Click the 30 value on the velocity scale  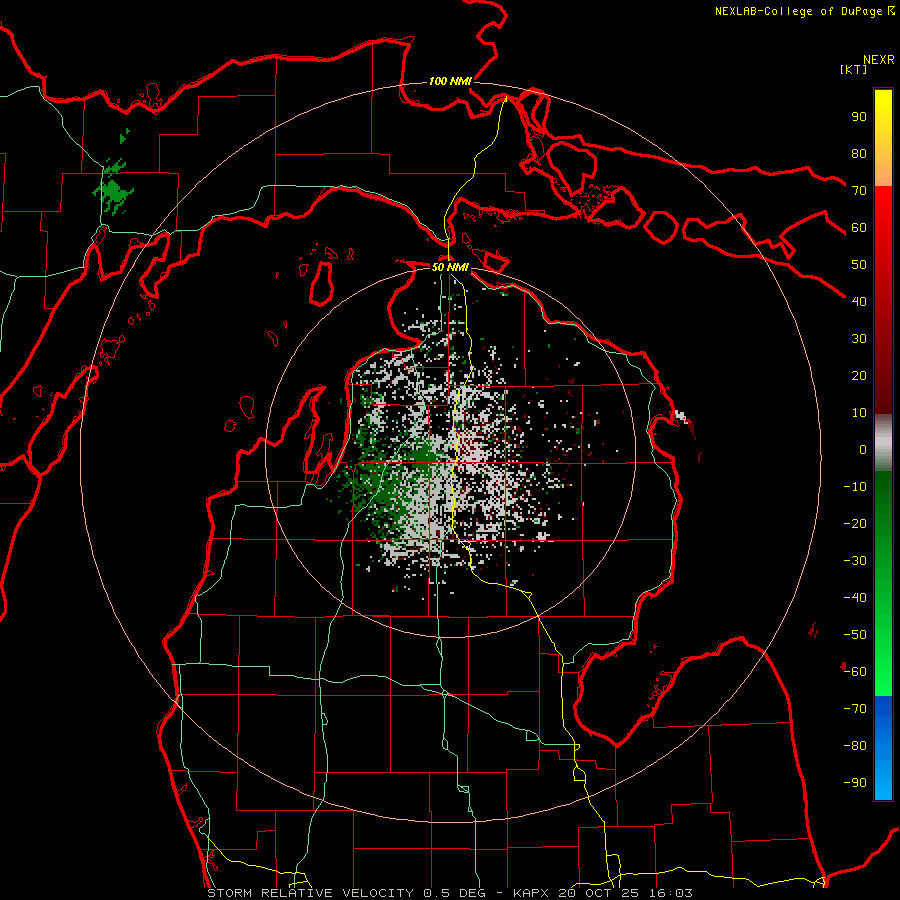859,339
